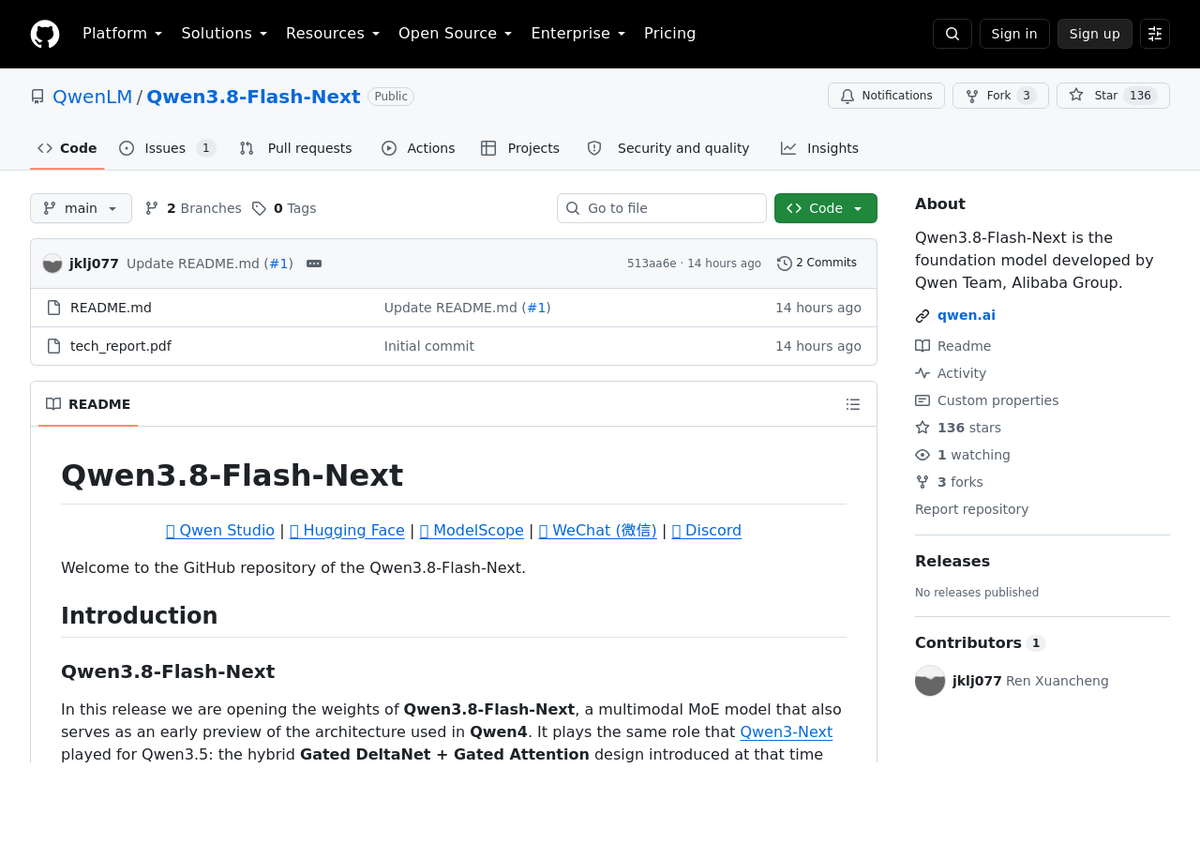Click the README outline list icon
The image size is (1200, 844).
coord(853,404)
